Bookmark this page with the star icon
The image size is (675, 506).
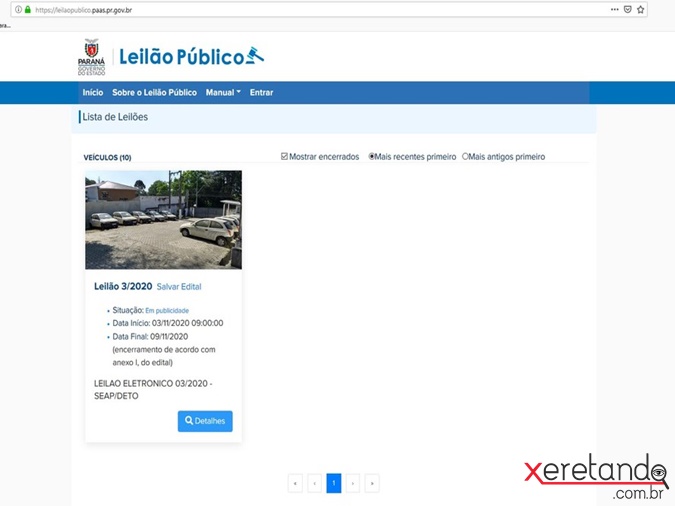click(641, 10)
